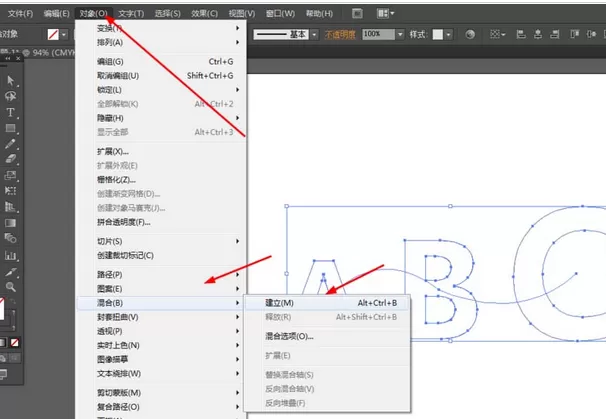Click the 不透明度 orange link
Viewport: 606px width, 419px height.
[x=340, y=34]
